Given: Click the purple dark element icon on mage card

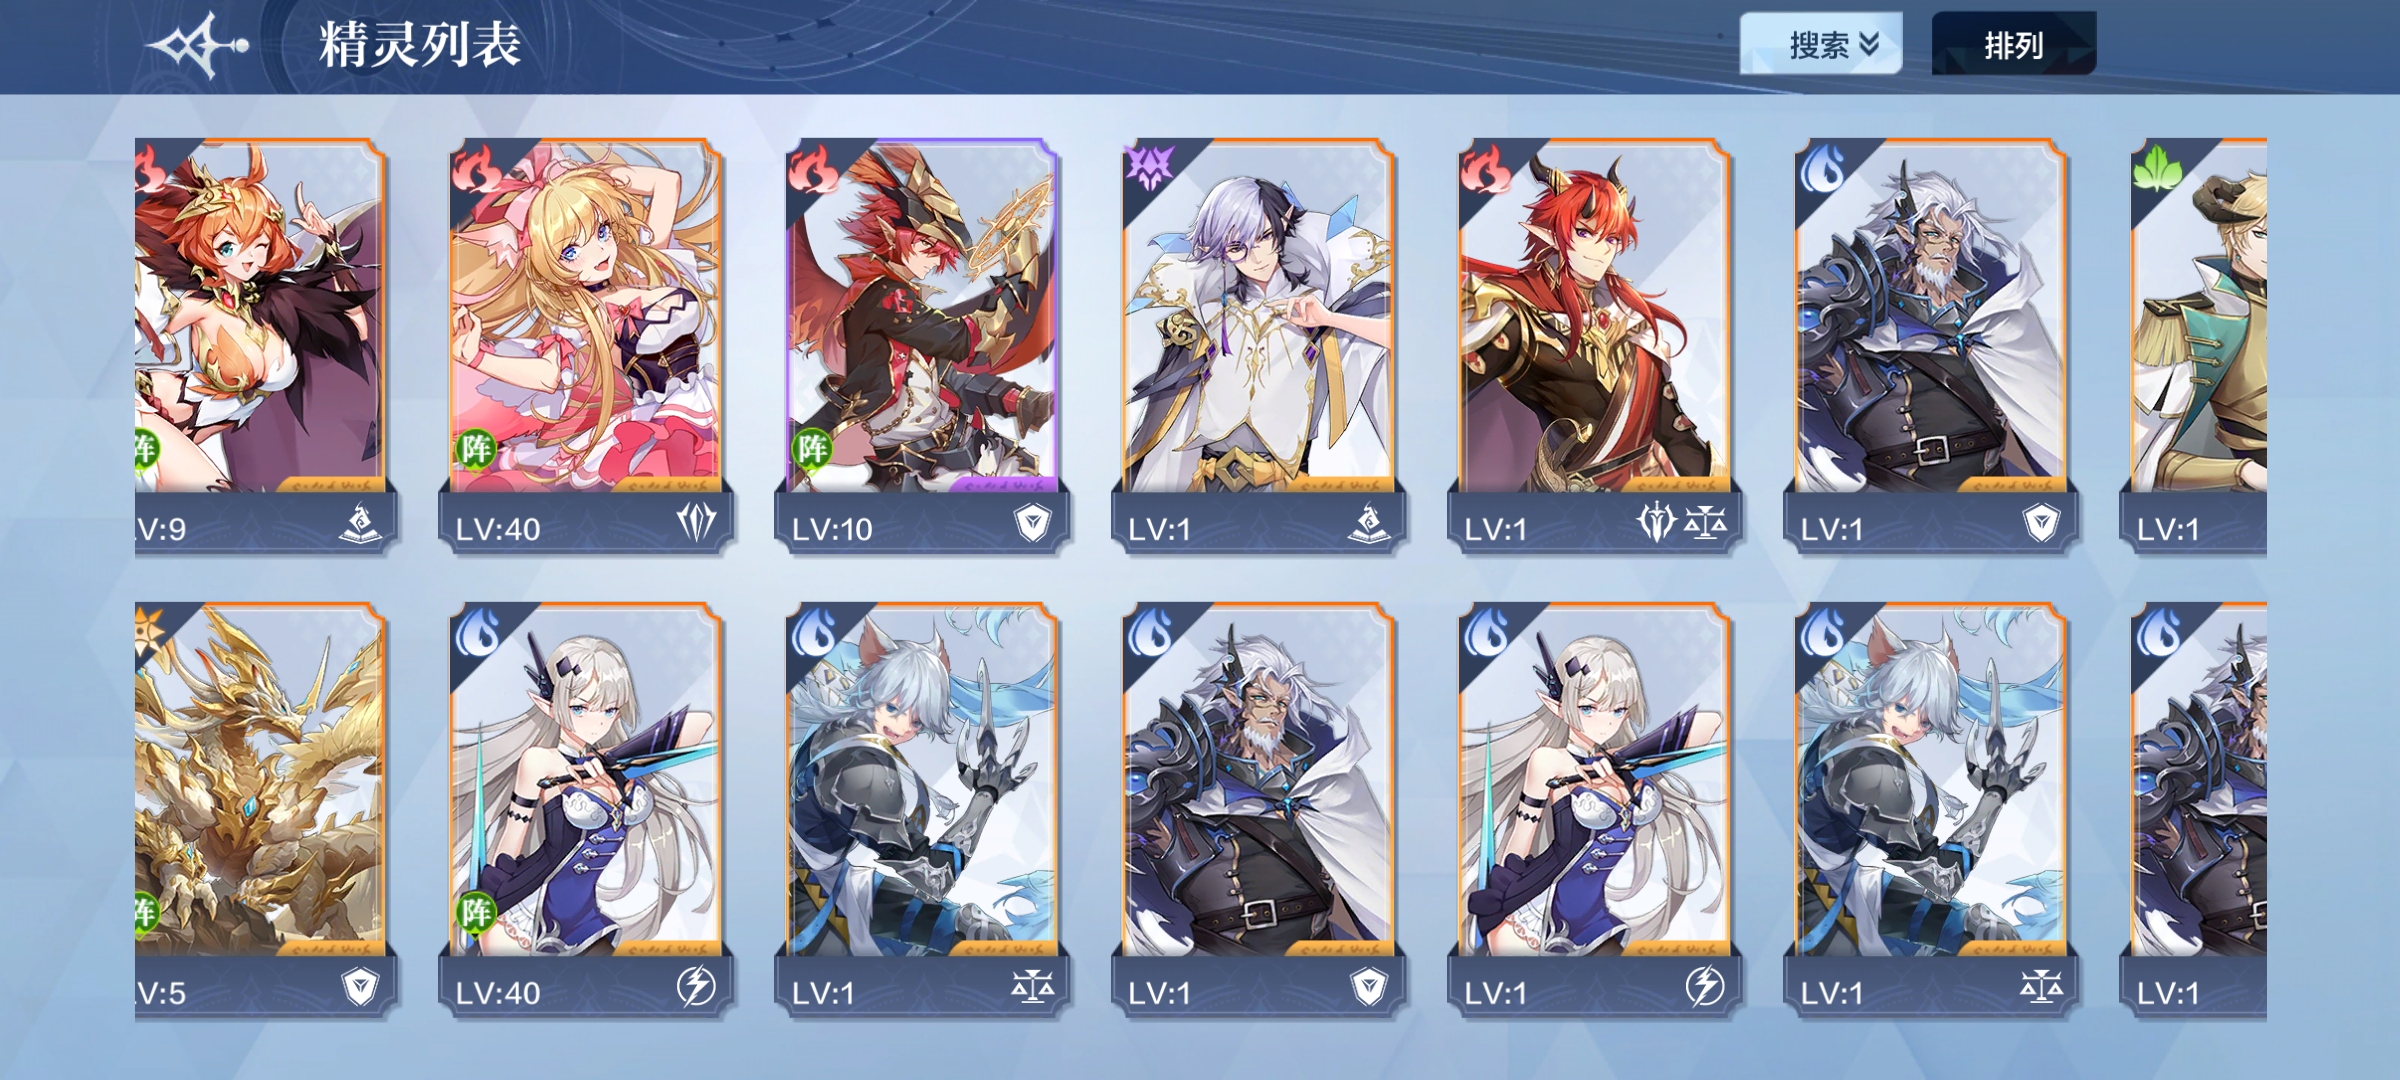Looking at the screenshot, I should pos(1149,166).
